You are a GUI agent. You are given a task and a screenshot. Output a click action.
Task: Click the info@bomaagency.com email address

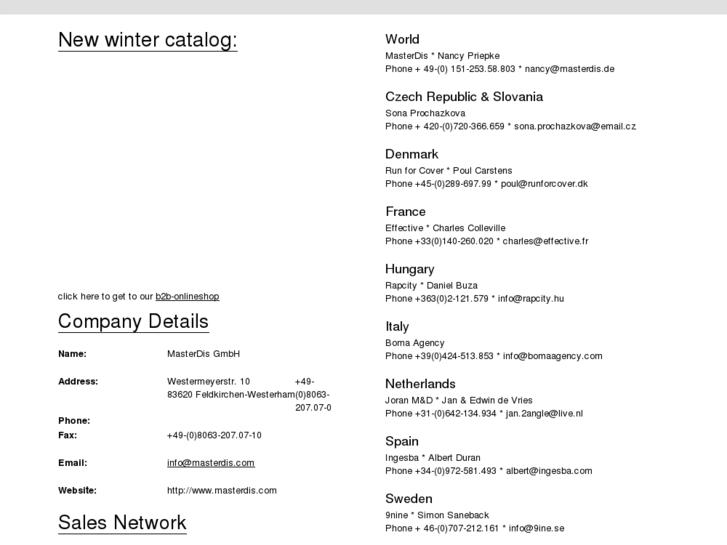[552, 356]
